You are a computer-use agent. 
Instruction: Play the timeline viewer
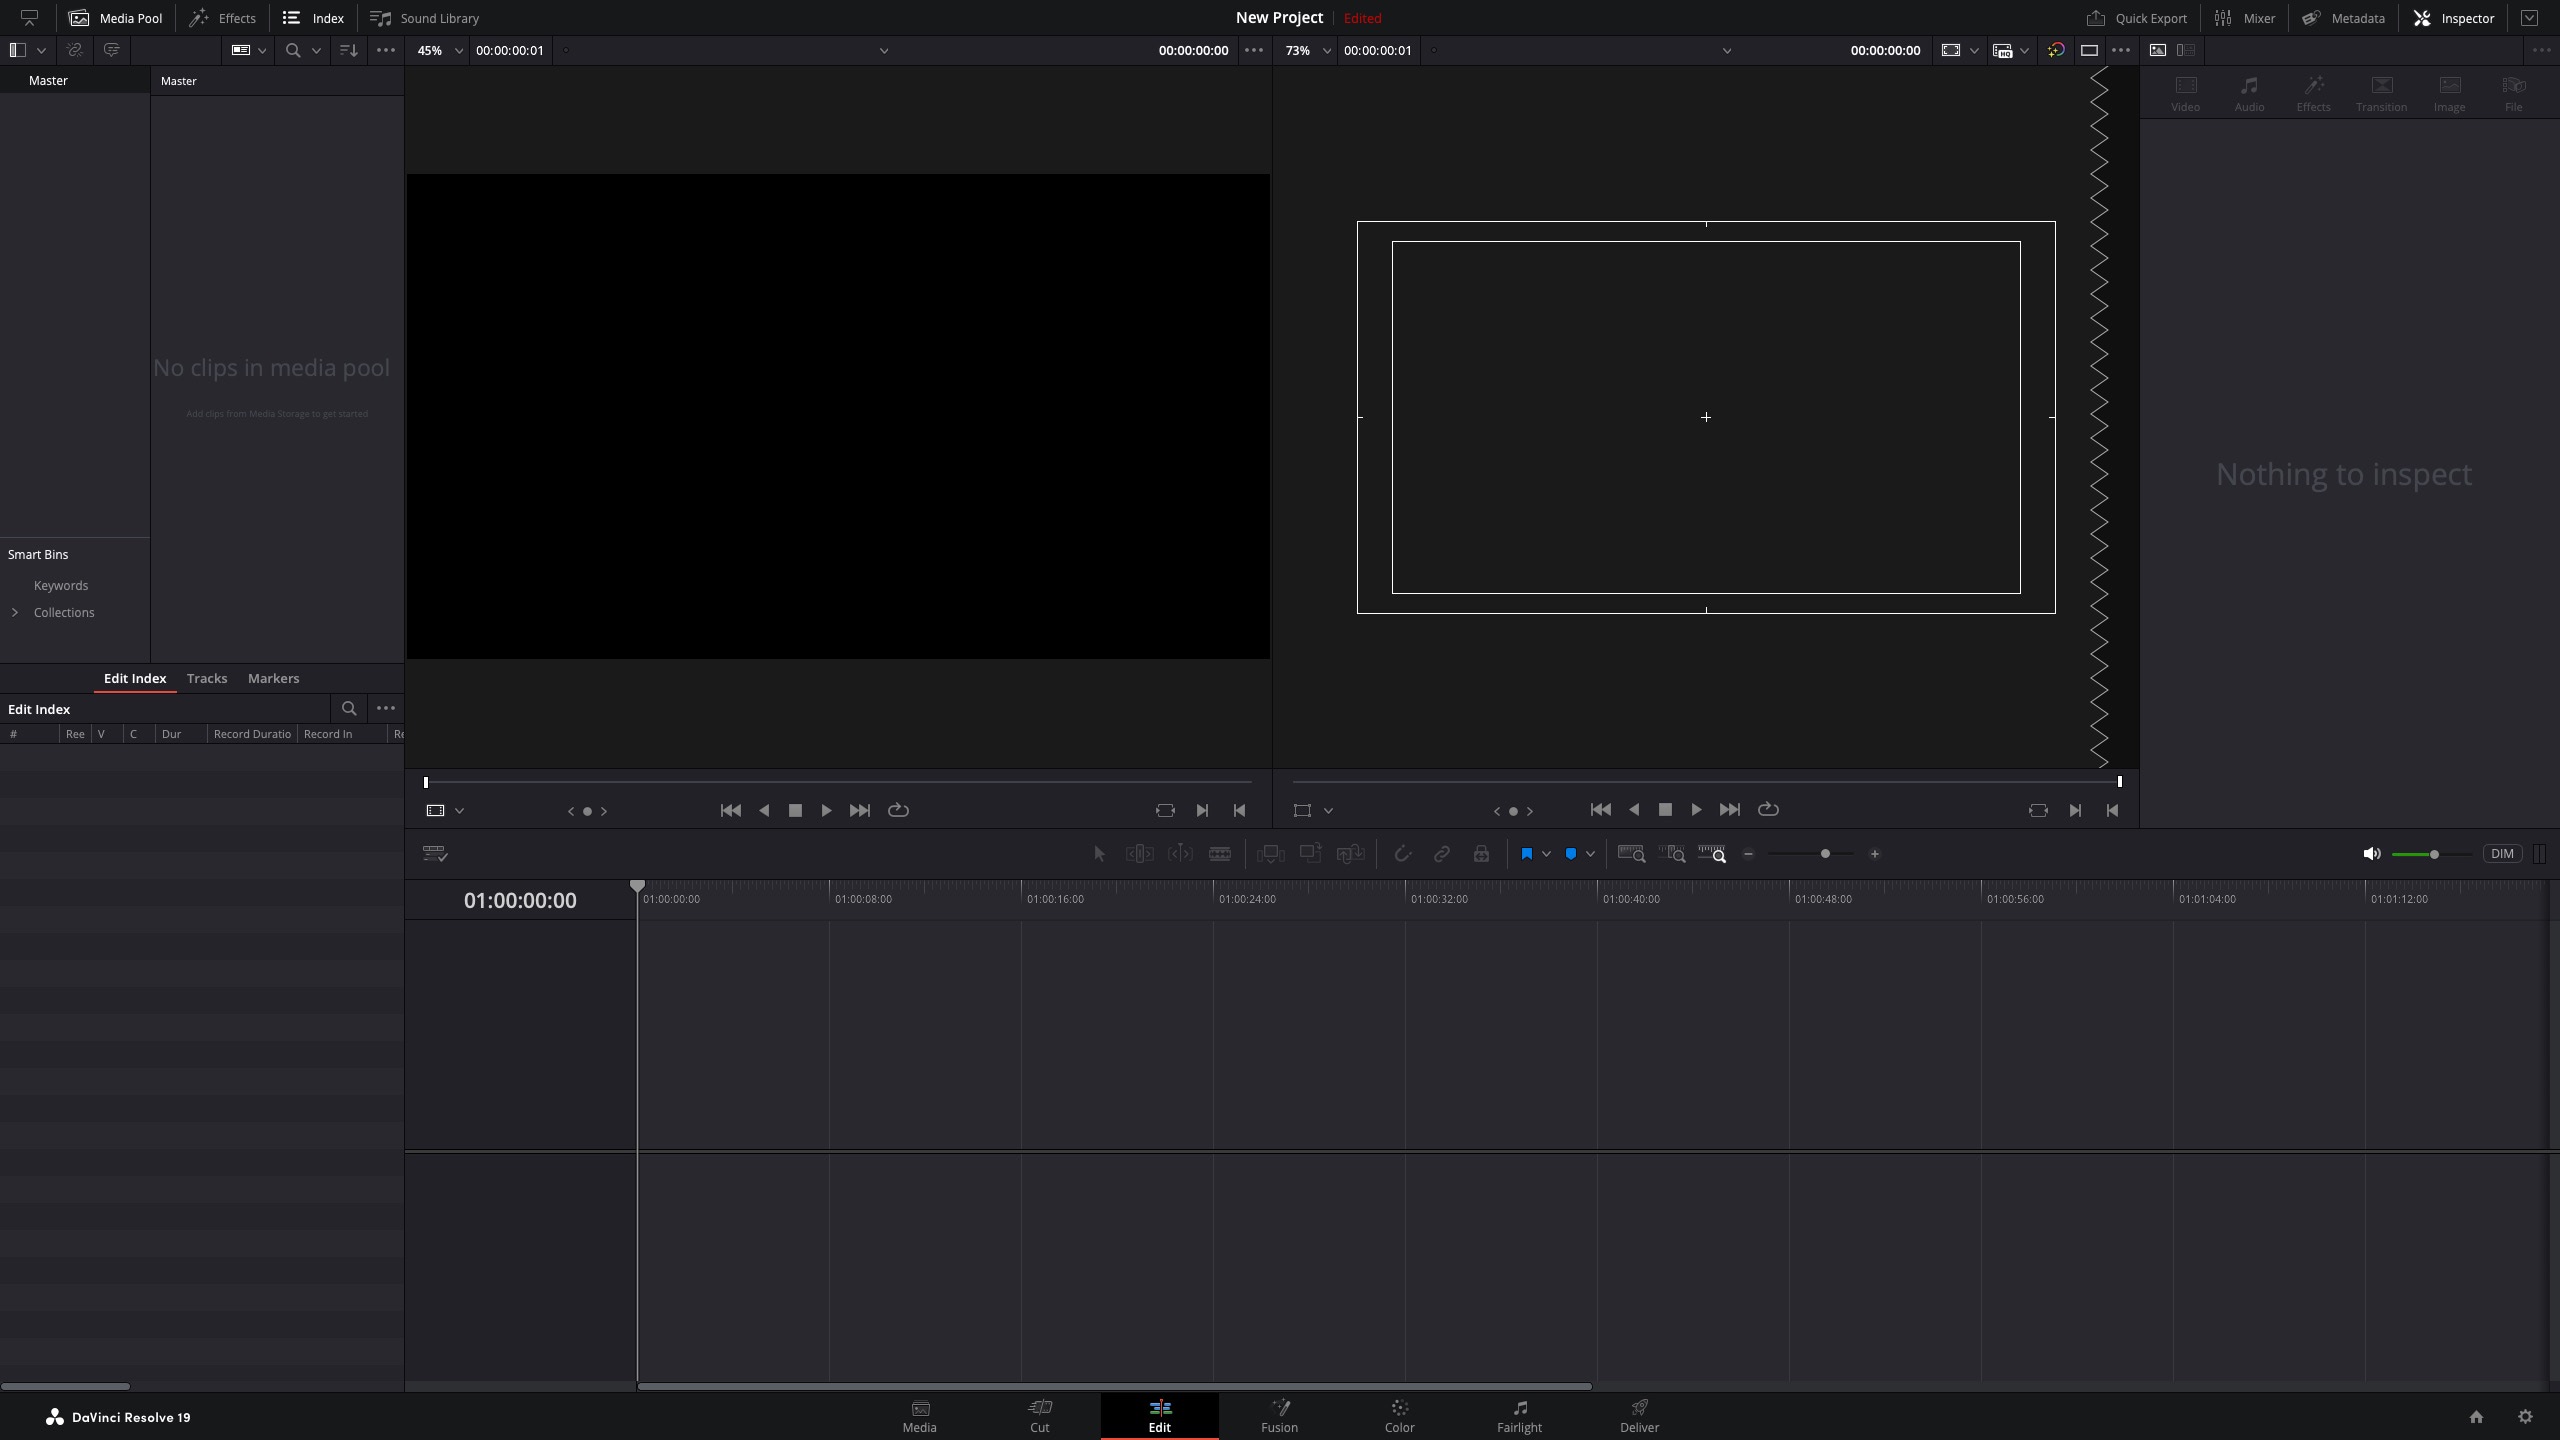(x=1696, y=810)
